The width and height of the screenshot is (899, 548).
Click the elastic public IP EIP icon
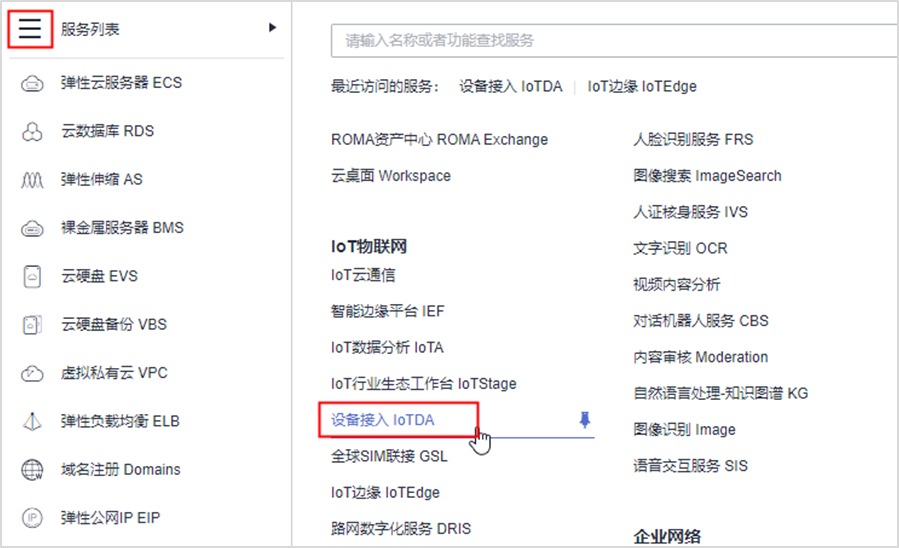coord(32,518)
